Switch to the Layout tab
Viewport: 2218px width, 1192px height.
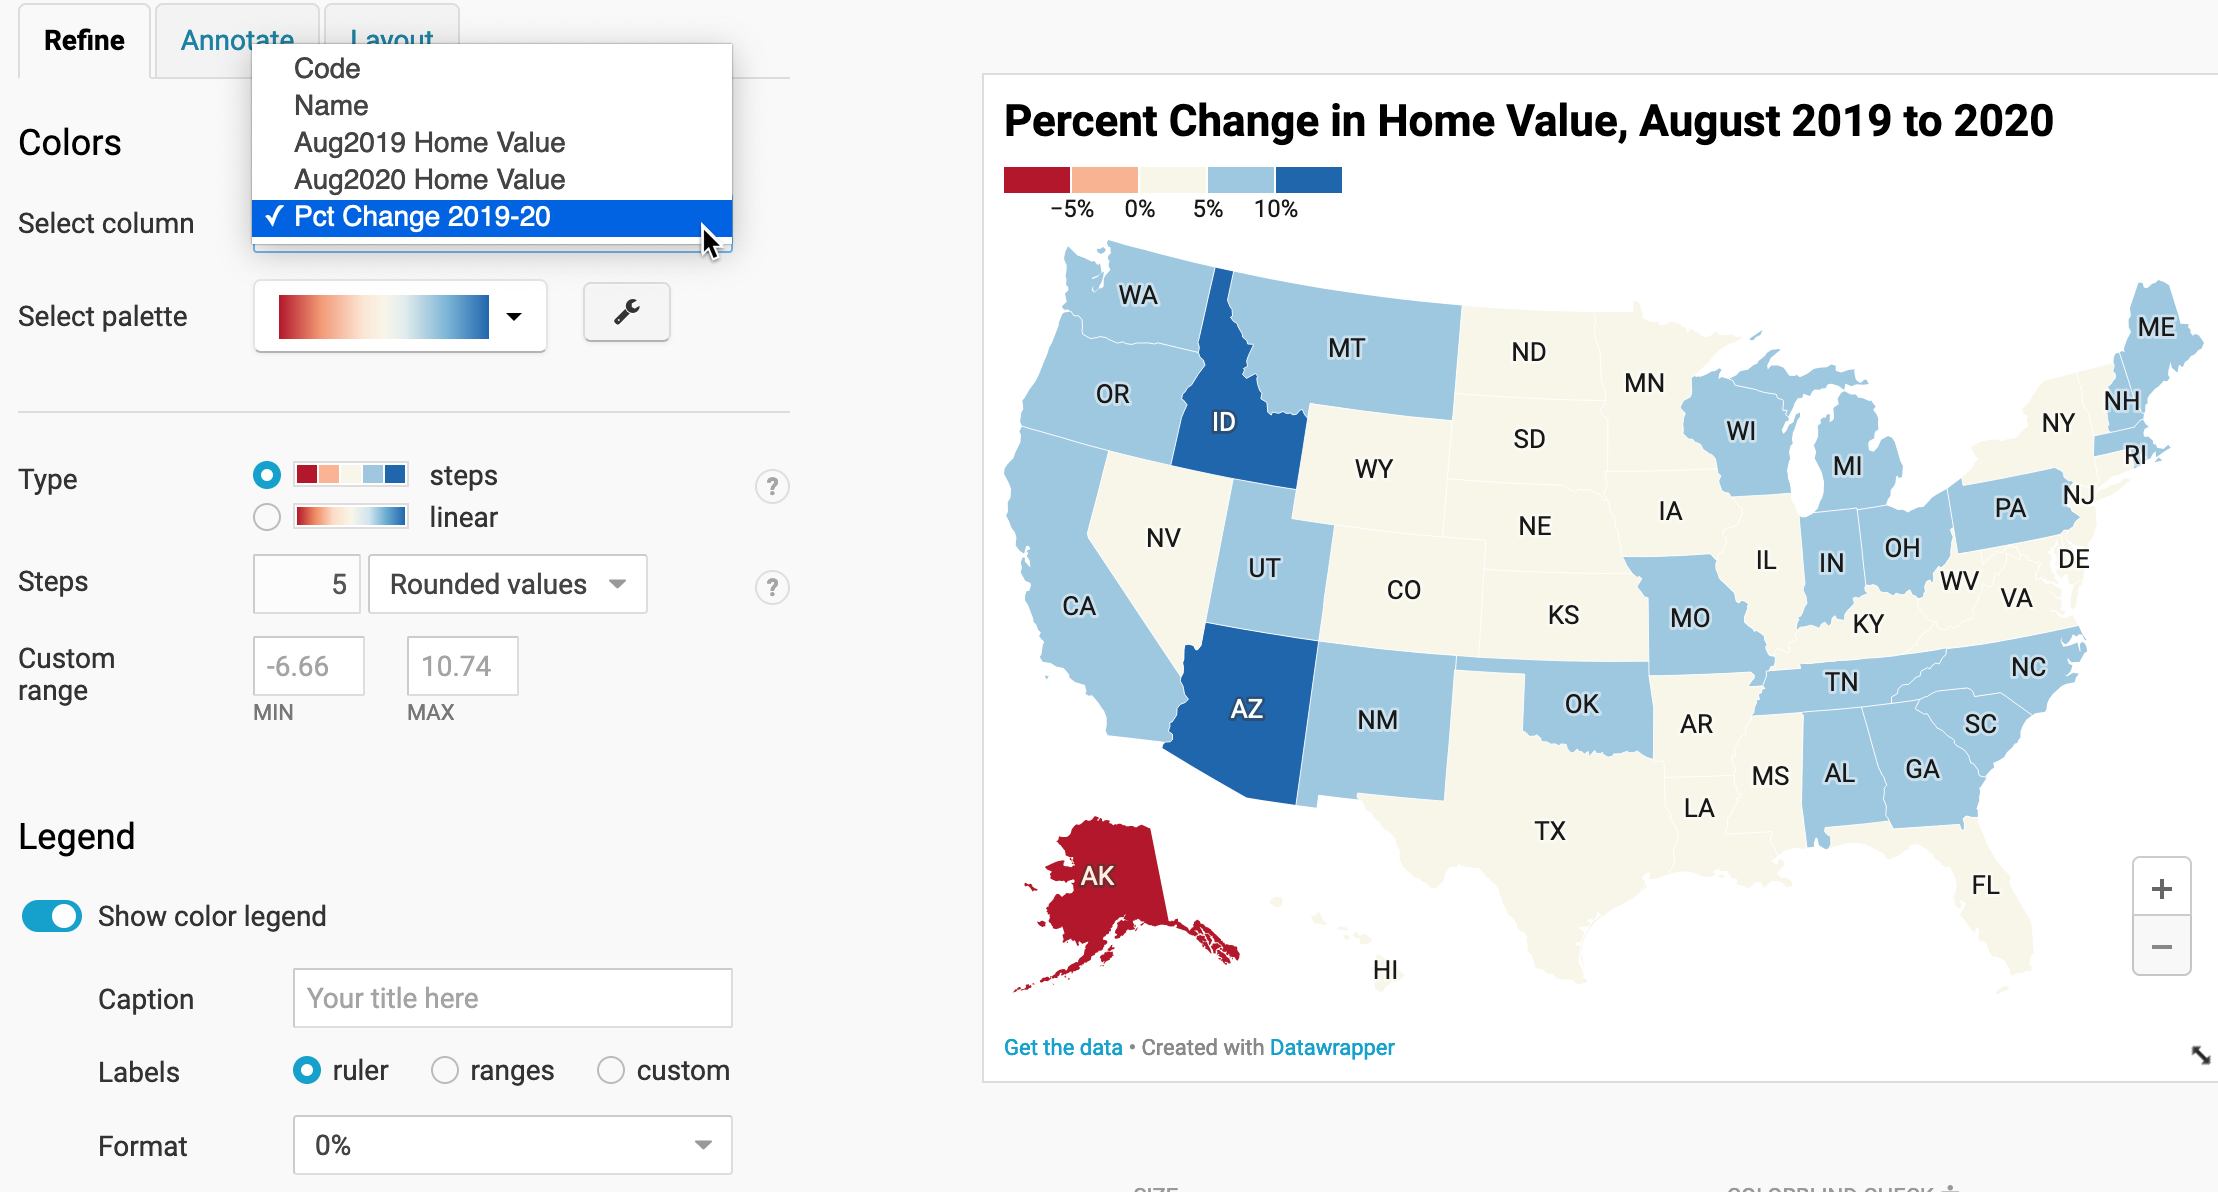click(x=388, y=38)
